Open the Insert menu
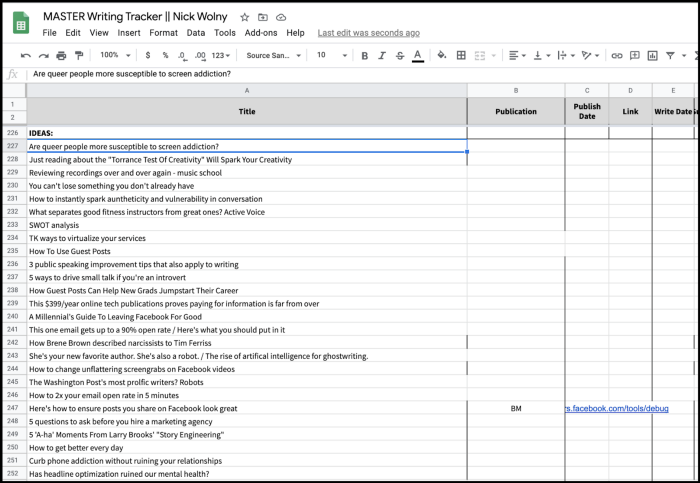 [x=129, y=33]
